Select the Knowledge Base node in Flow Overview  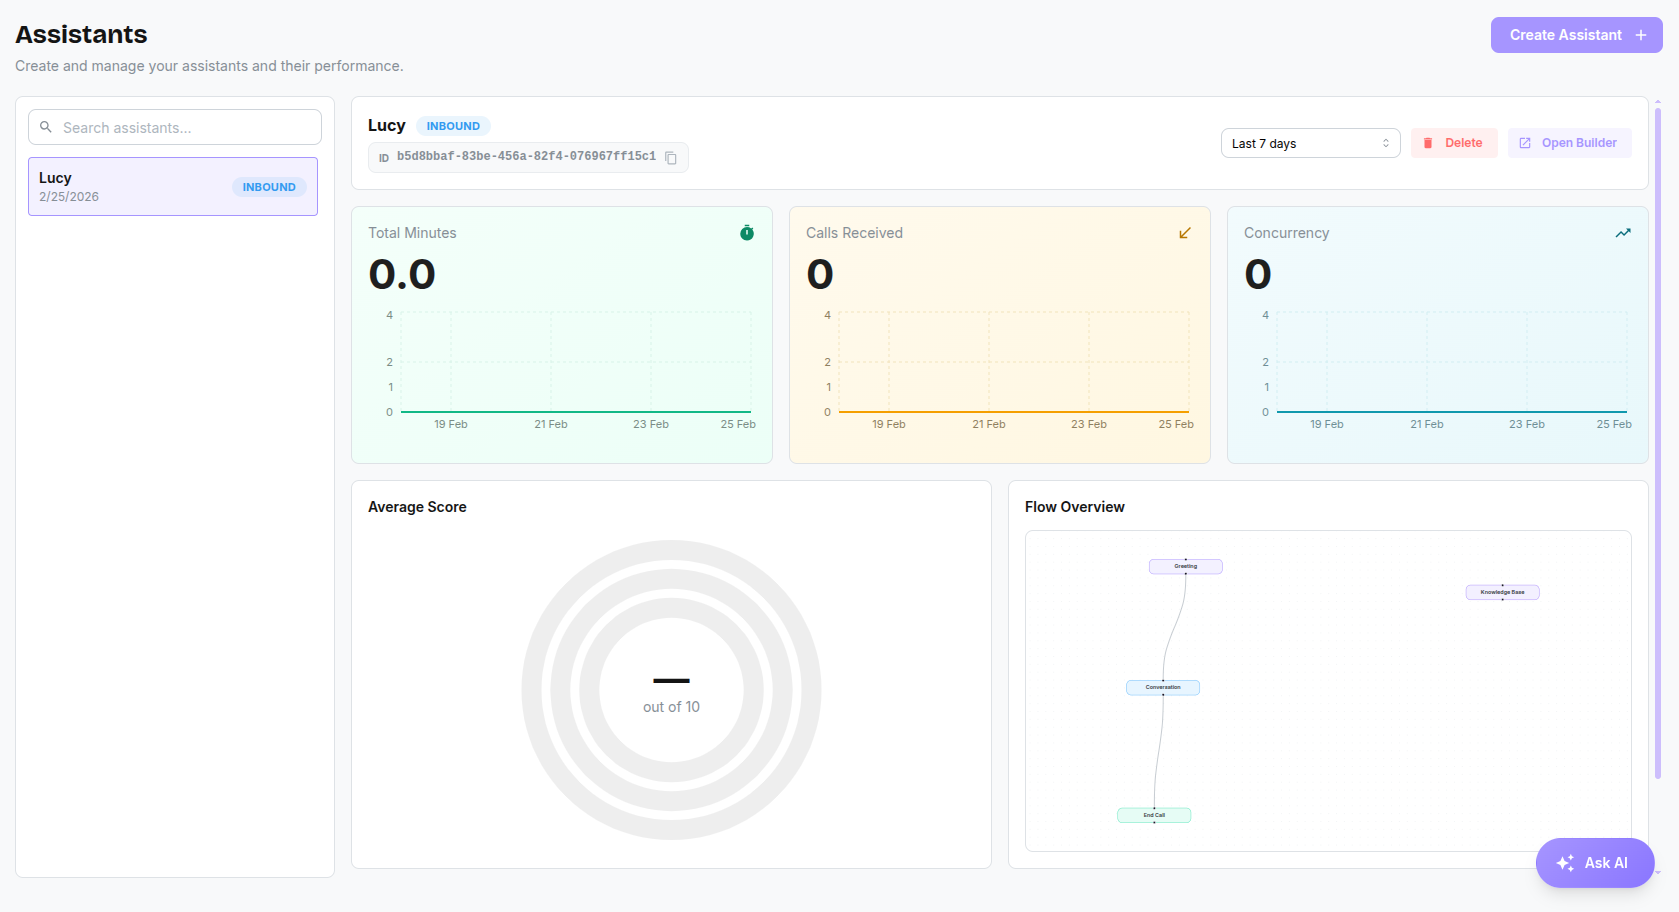coord(1503,592)
